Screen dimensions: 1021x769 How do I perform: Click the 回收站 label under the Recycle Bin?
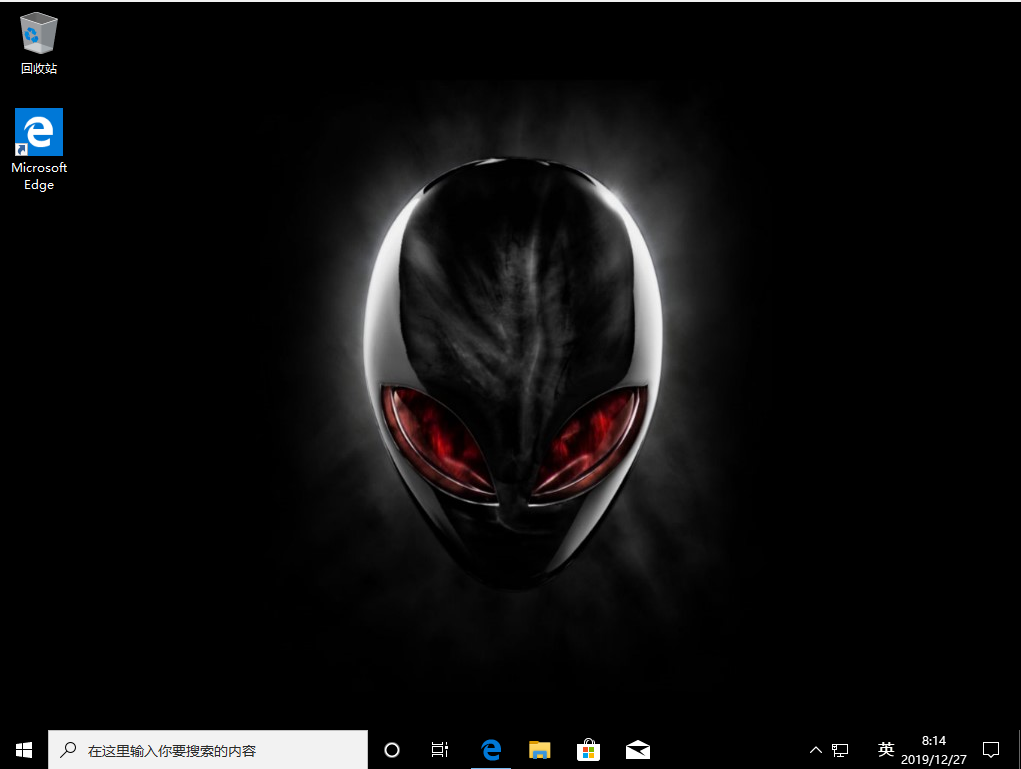(x=38, y=70)
